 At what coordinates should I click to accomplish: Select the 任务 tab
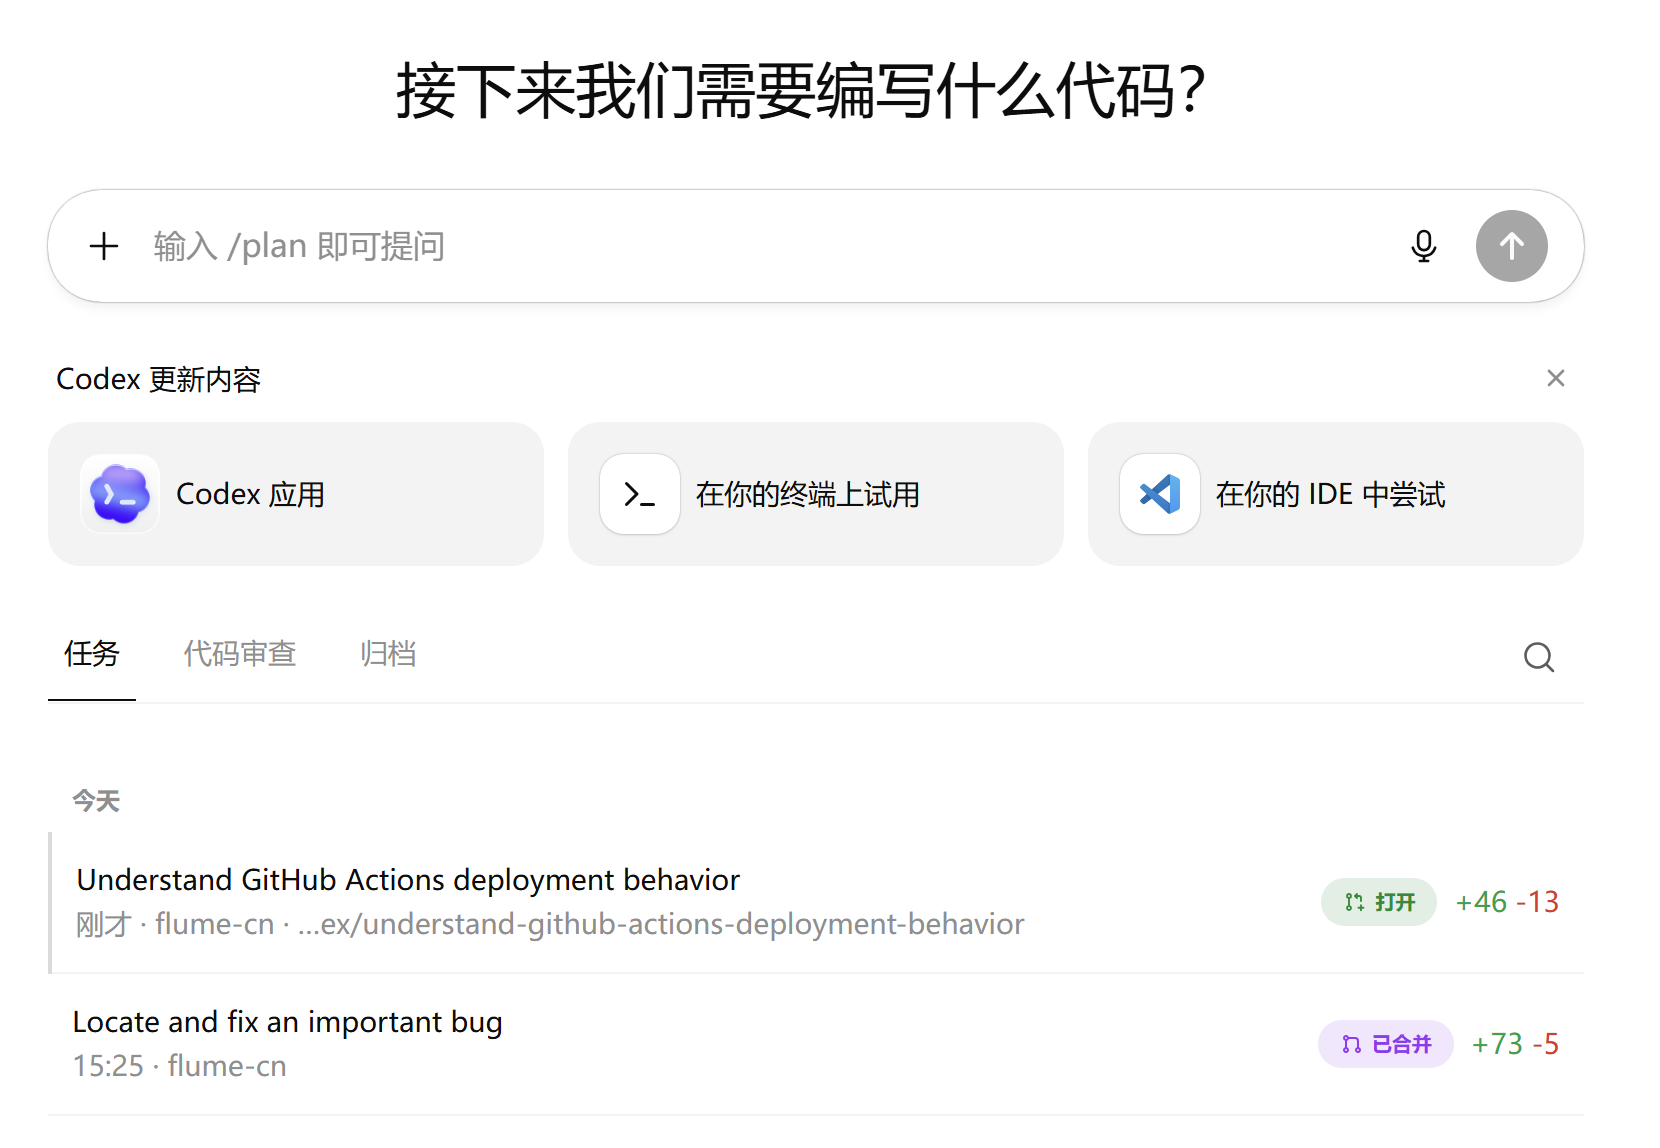(x=92, y=654)
